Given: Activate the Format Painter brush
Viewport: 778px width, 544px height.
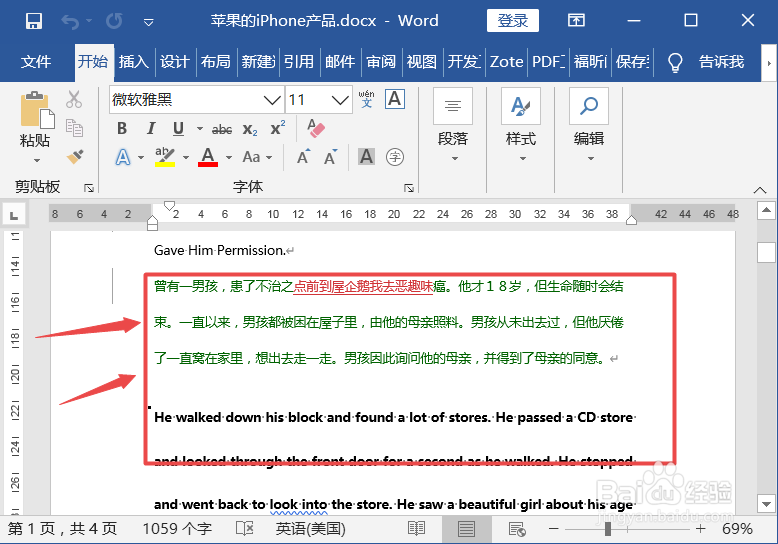Looking at the screenshot, I should coord(74,157).
